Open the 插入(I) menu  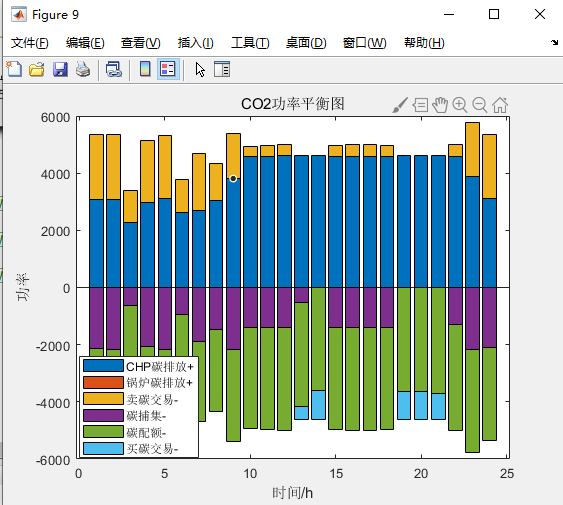click(x=196, y=43)
